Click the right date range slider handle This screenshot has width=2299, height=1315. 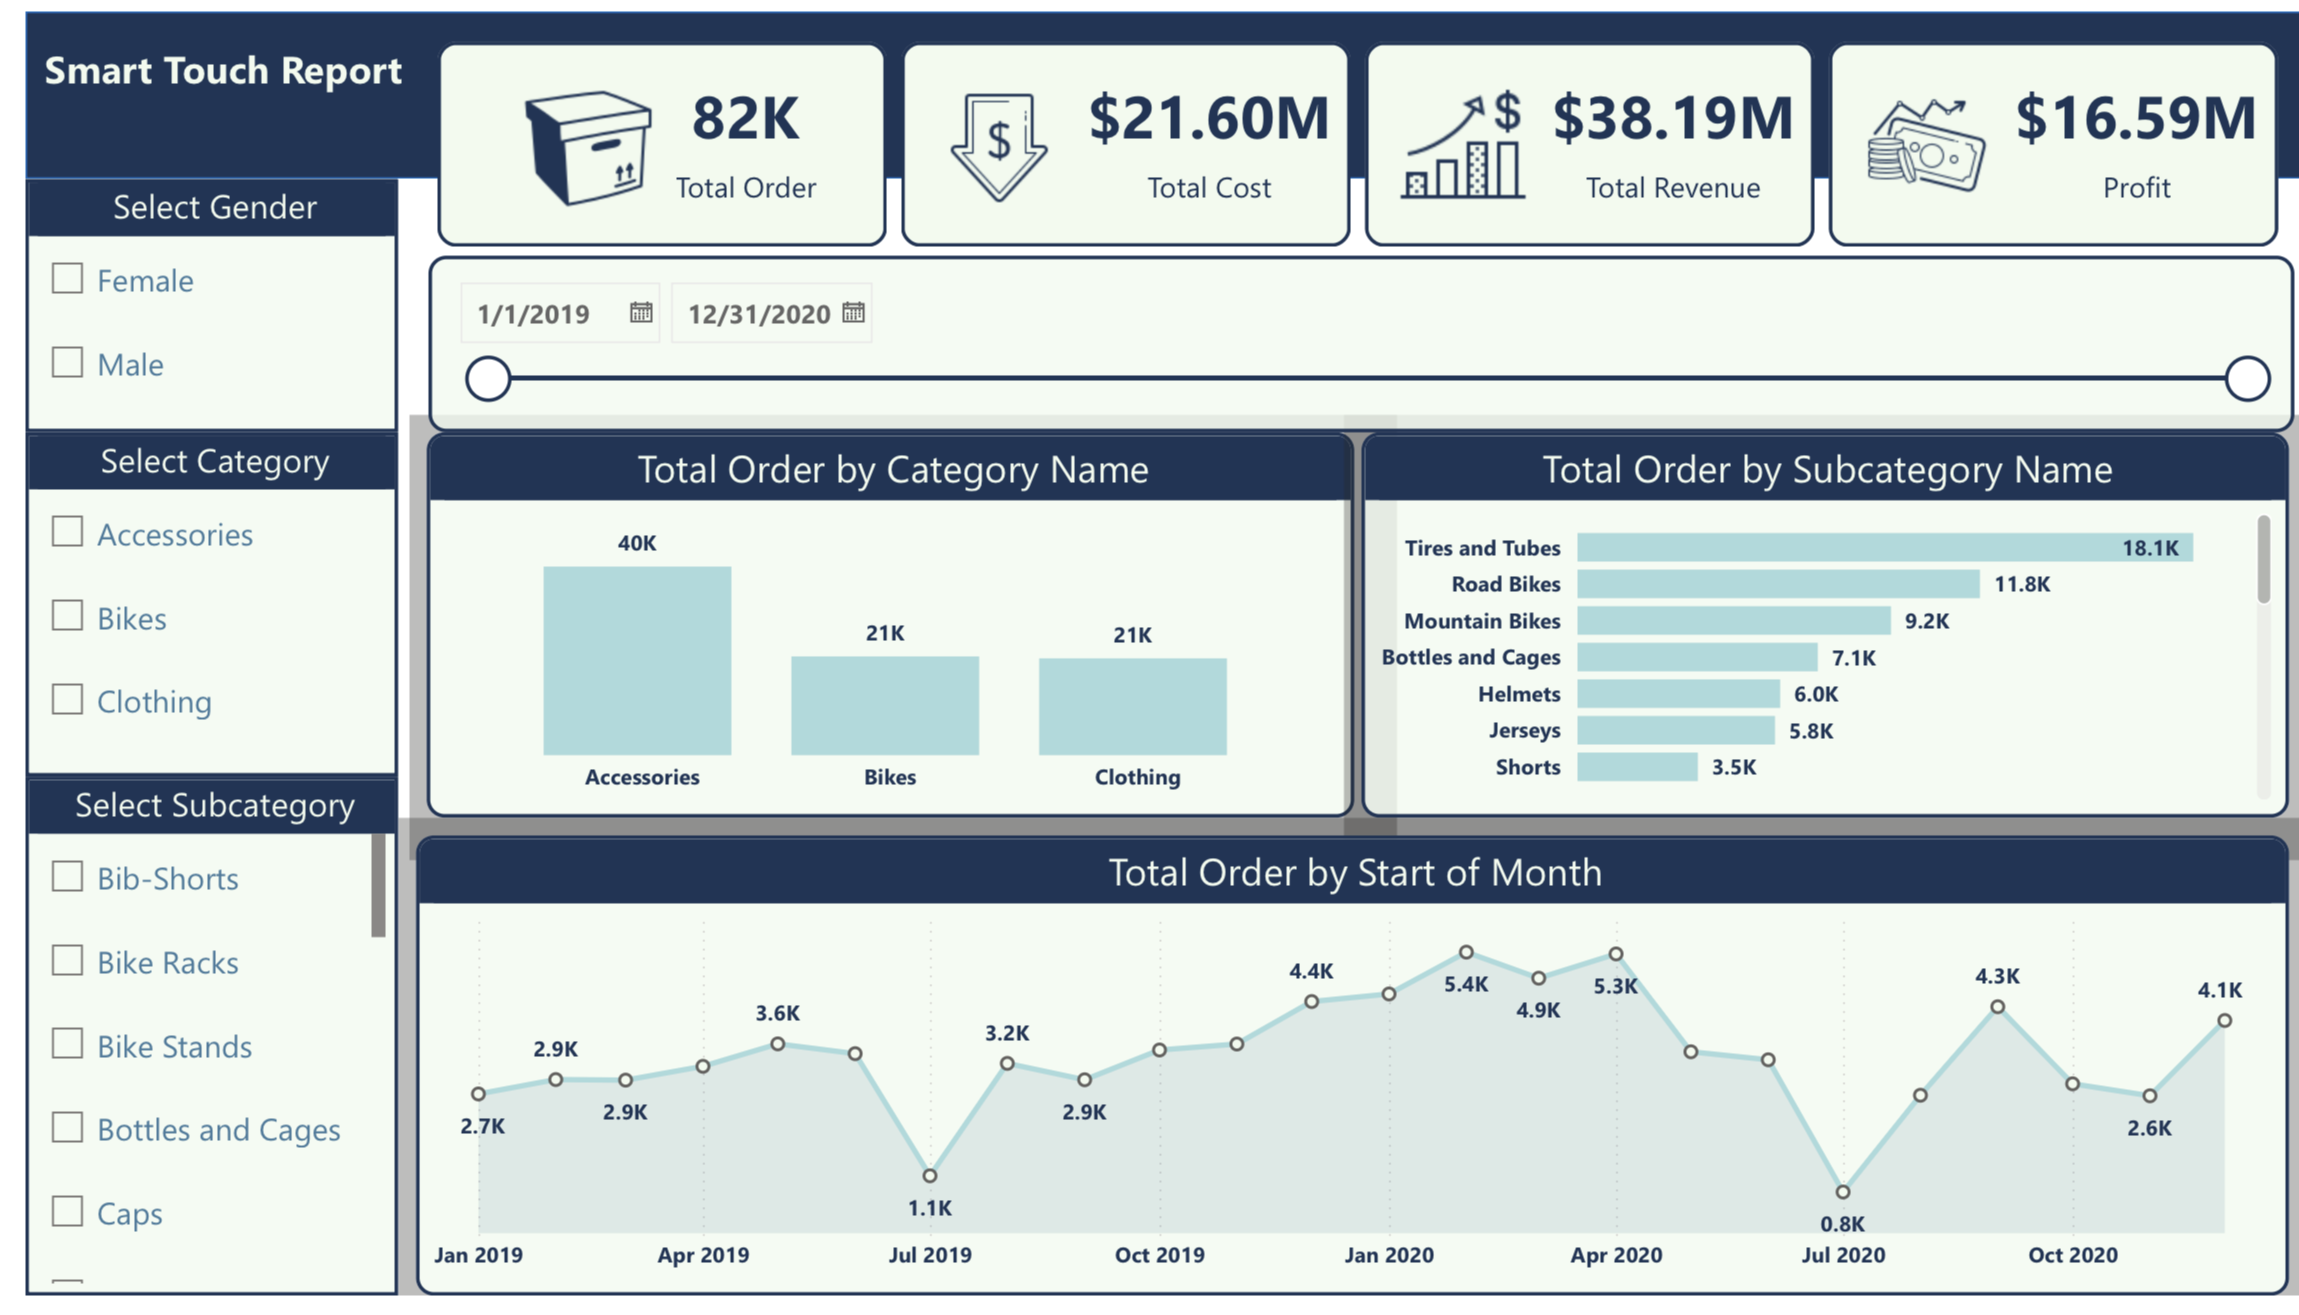point(2247,379)
